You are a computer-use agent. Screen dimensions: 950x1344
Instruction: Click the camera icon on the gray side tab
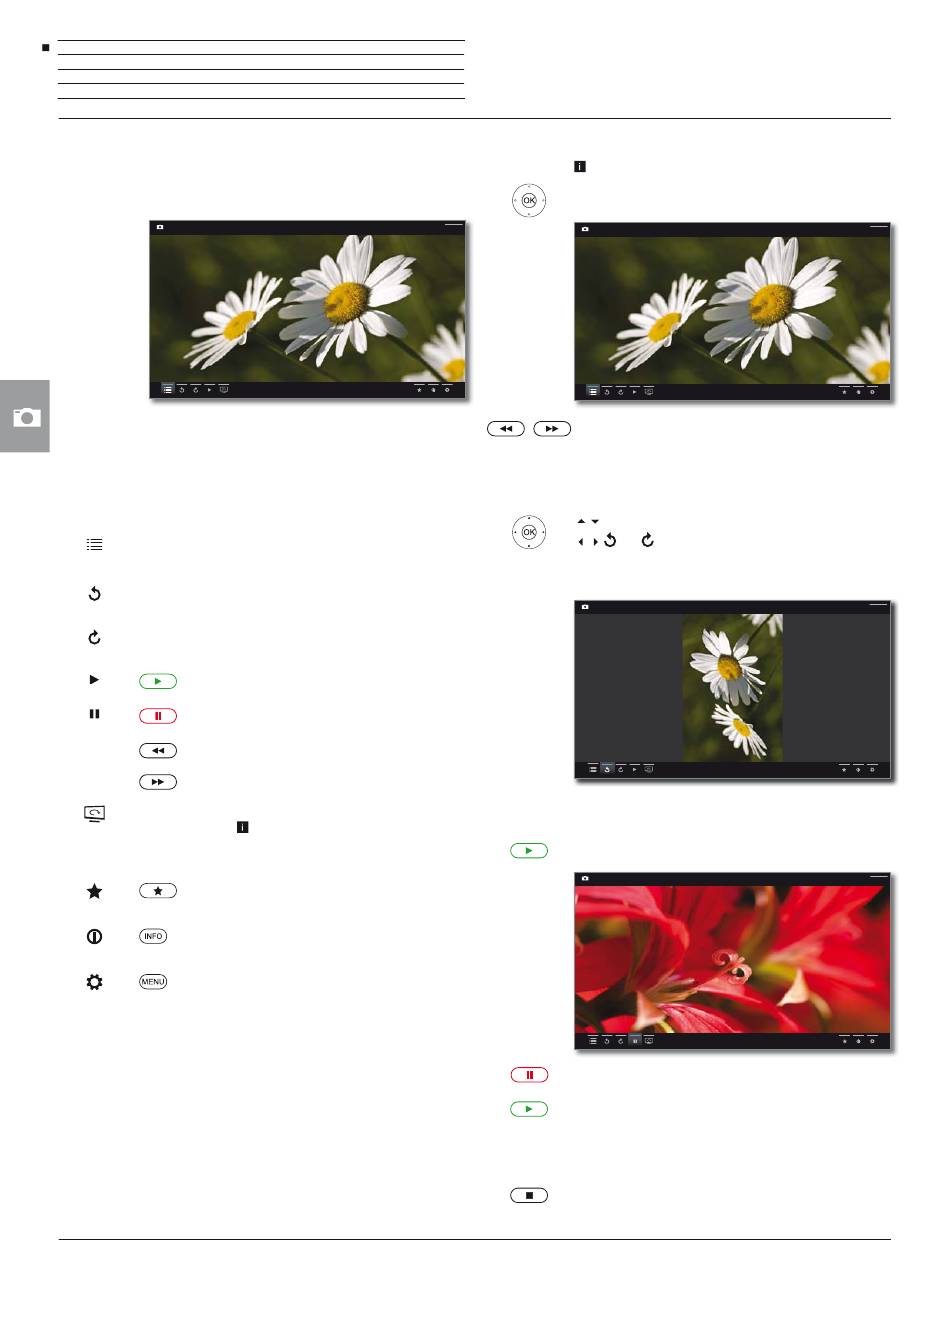click(27, 416)
